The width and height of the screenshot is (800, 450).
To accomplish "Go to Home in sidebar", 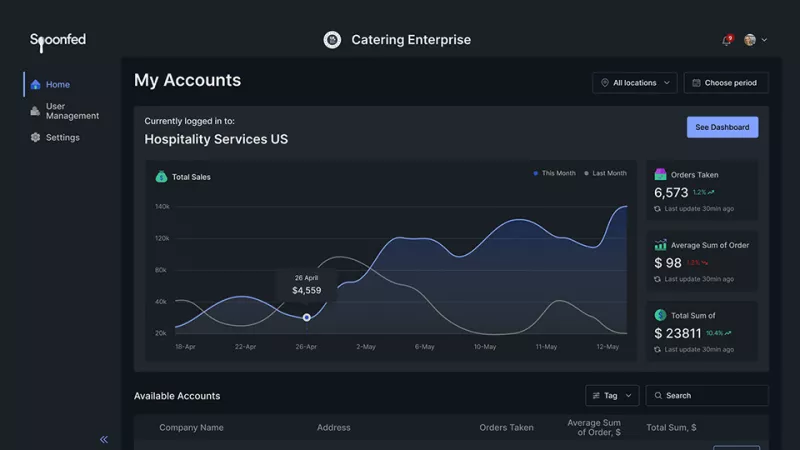I will point(57,85).
